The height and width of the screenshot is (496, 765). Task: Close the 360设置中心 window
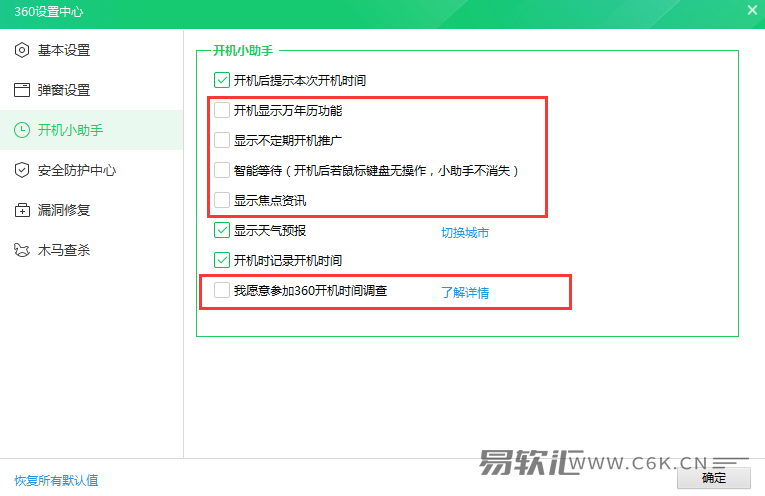[752, 10]
